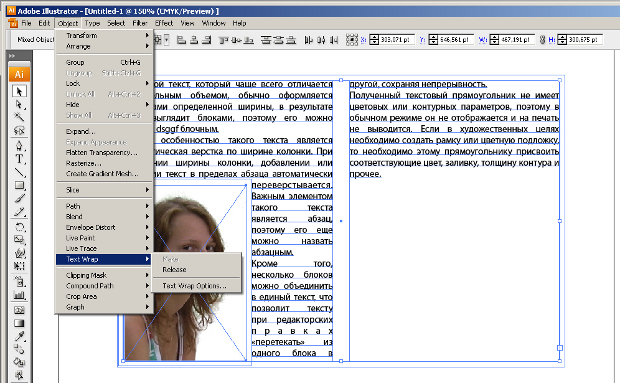Expand the Envelope Distort submenu
Screen dimensions: 620x383
click(104, 227)
